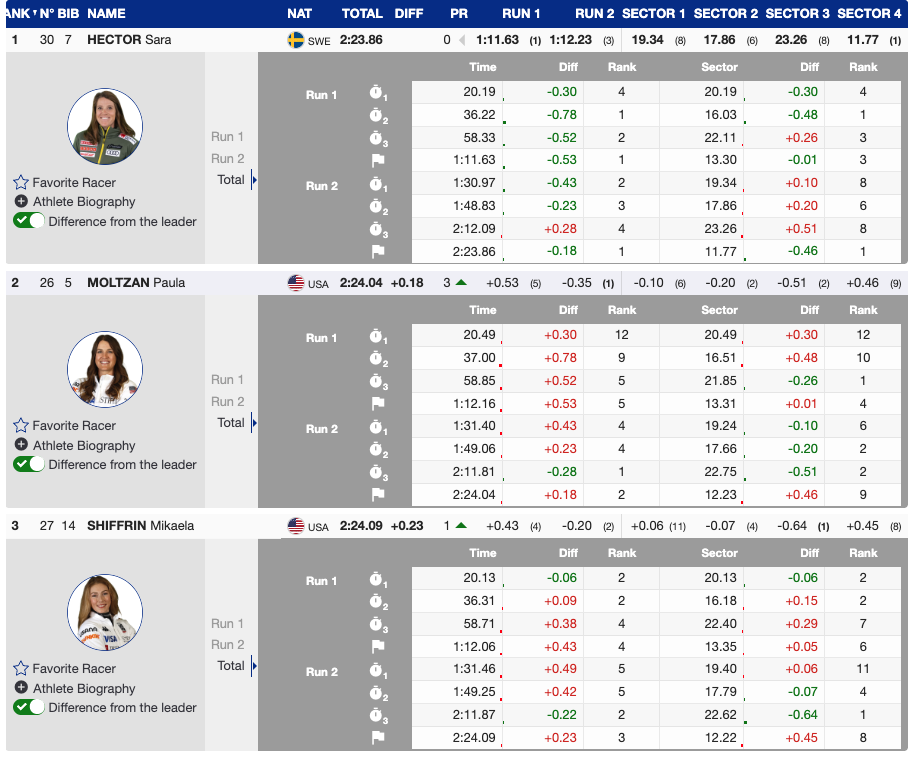Select the Run 2 tab in Moltzan's panel
Viewport: 912px width, 757px height.
click(228, 402)
